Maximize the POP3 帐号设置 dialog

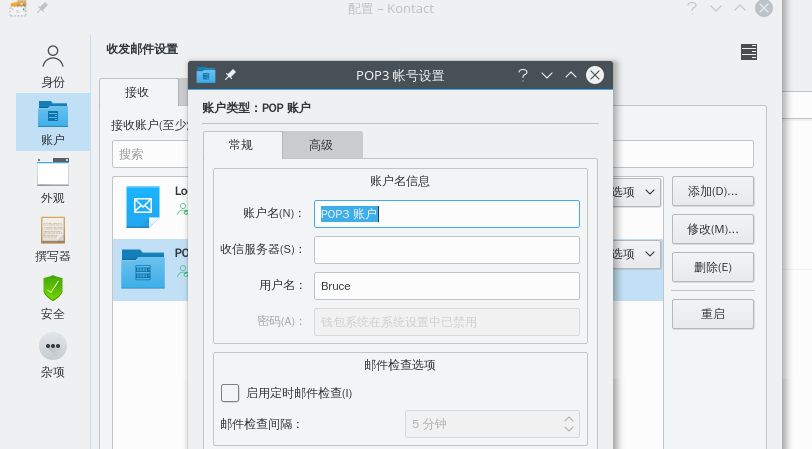[571, 75]
